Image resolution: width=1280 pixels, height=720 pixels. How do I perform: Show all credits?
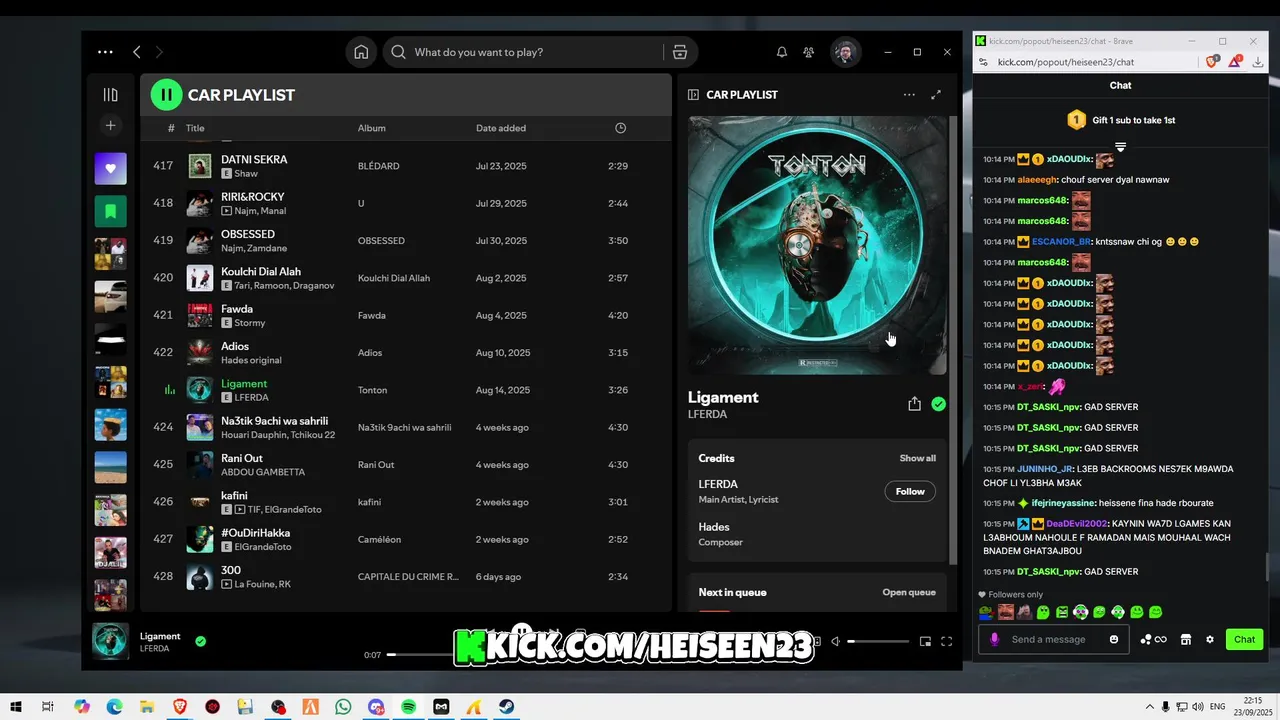(917, 458)
